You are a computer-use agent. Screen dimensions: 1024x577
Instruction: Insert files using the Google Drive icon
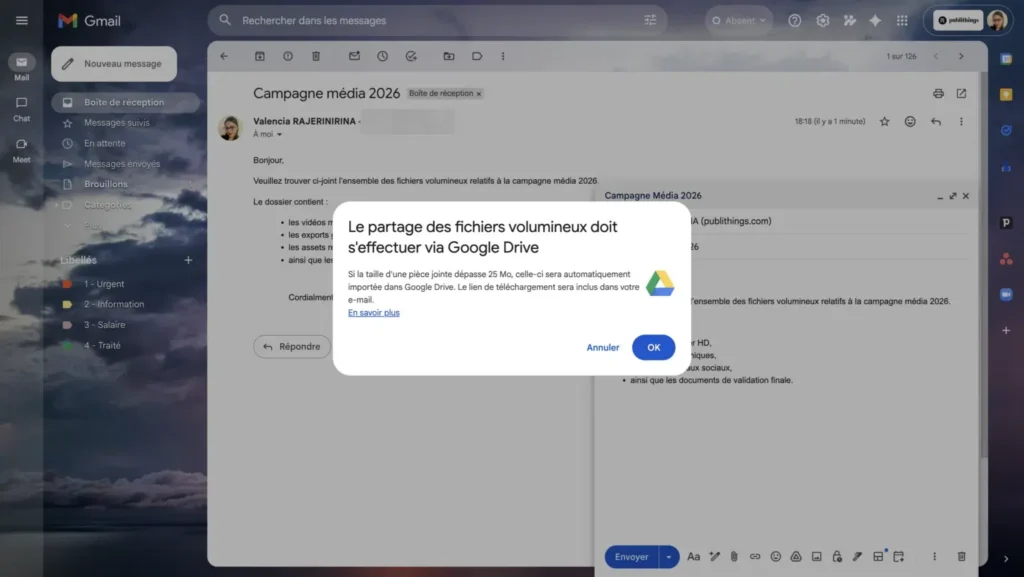pos(795,557)
